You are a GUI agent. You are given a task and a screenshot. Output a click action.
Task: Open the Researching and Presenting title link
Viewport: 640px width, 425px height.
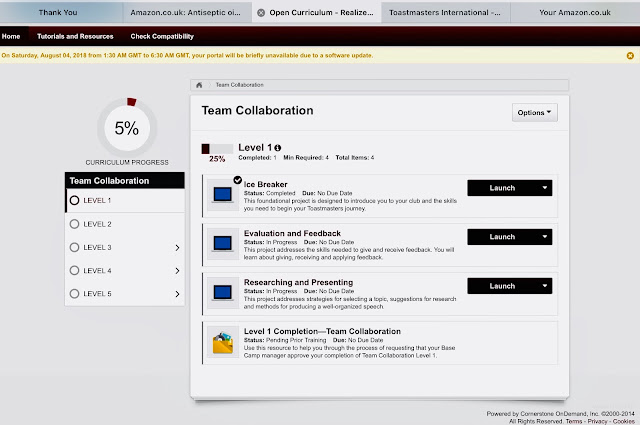(298, 283)
